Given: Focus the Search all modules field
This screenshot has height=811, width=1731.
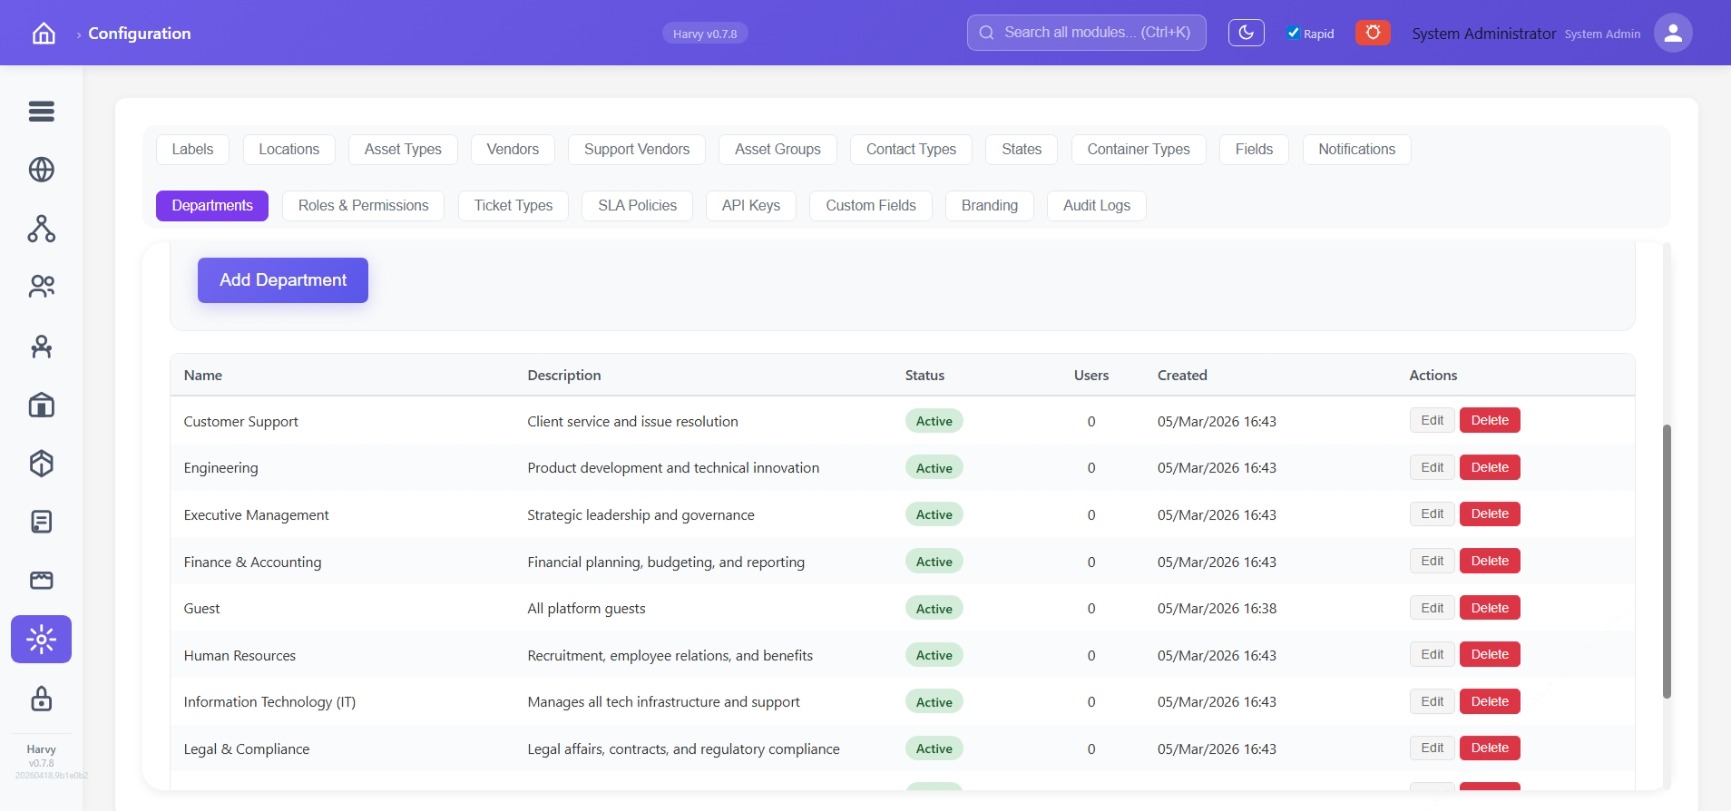Looking at the screenshot, I should 1086,32.
